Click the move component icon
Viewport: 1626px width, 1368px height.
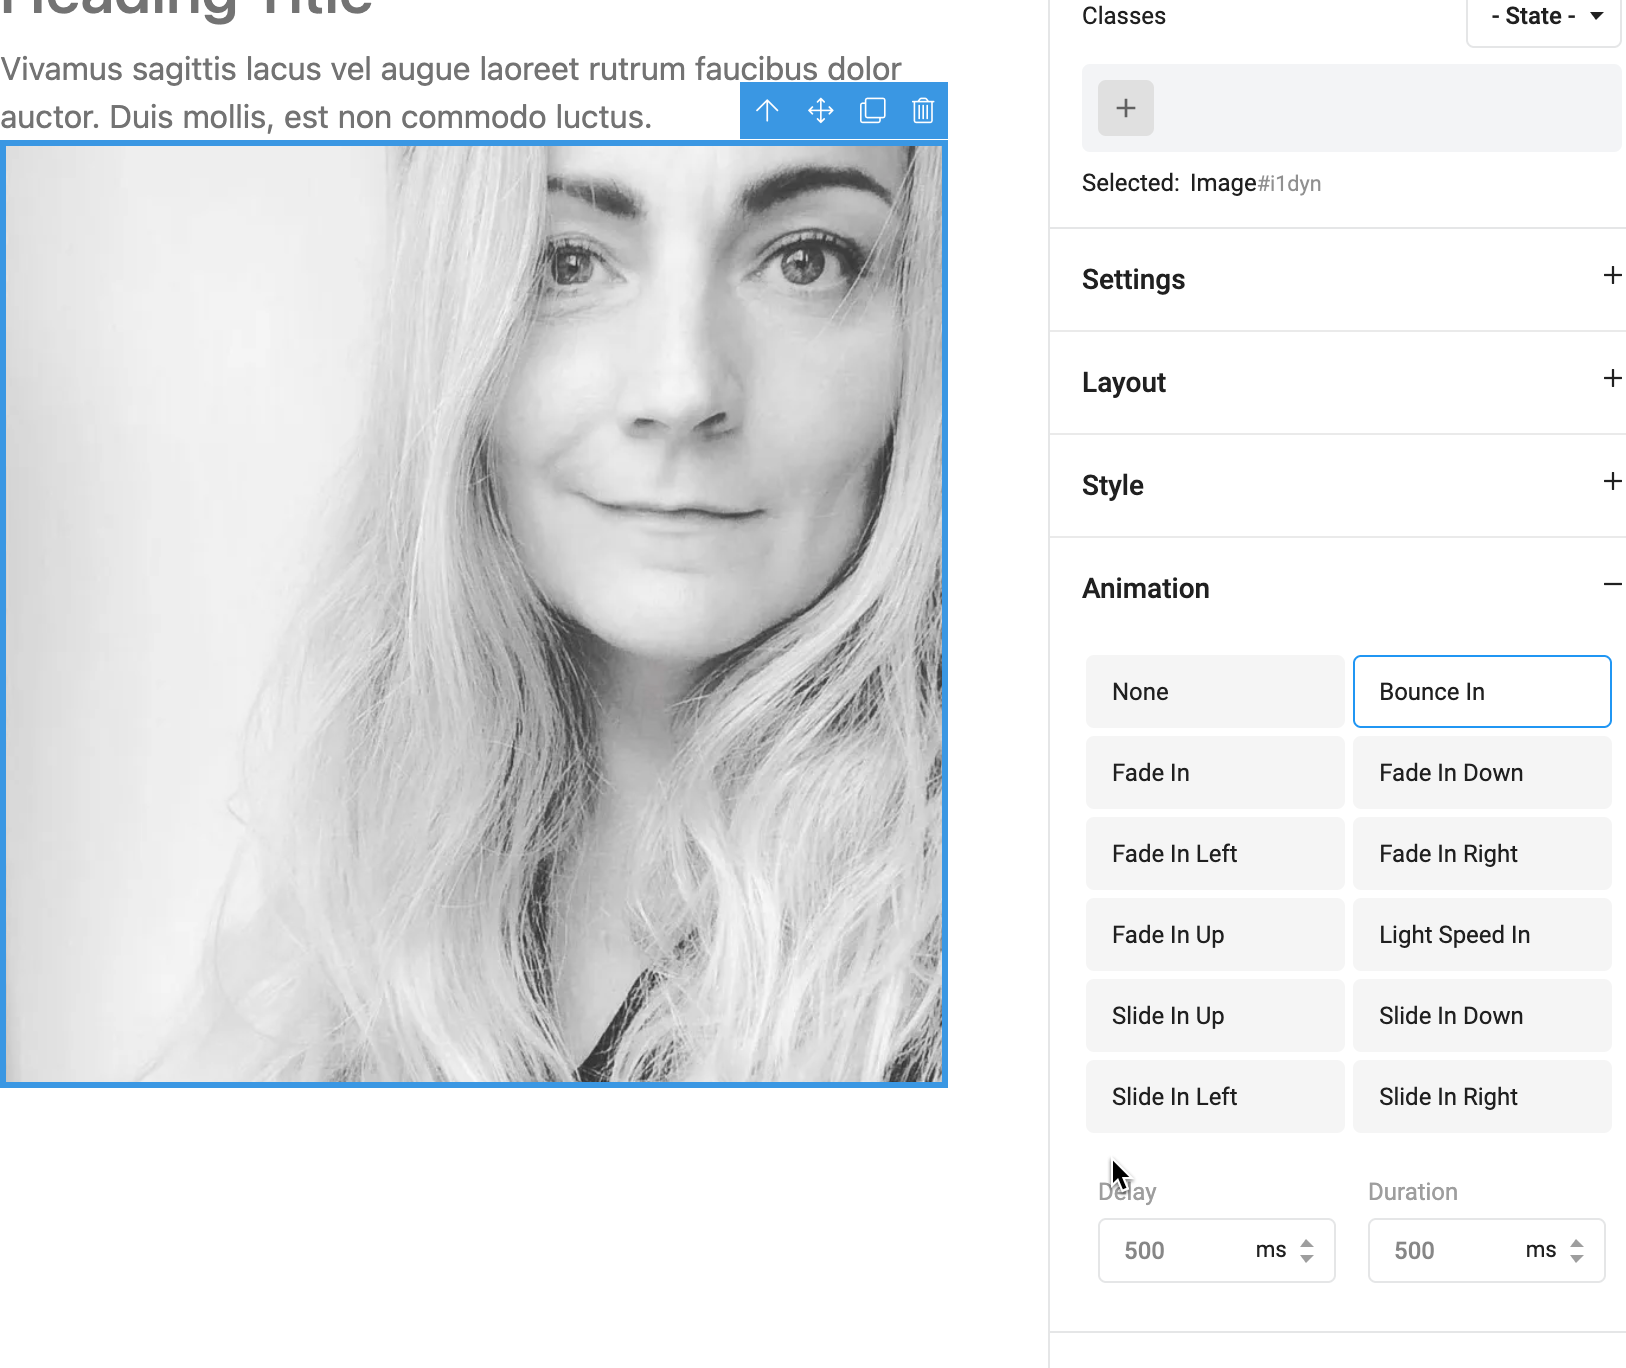tap(820, 111)
